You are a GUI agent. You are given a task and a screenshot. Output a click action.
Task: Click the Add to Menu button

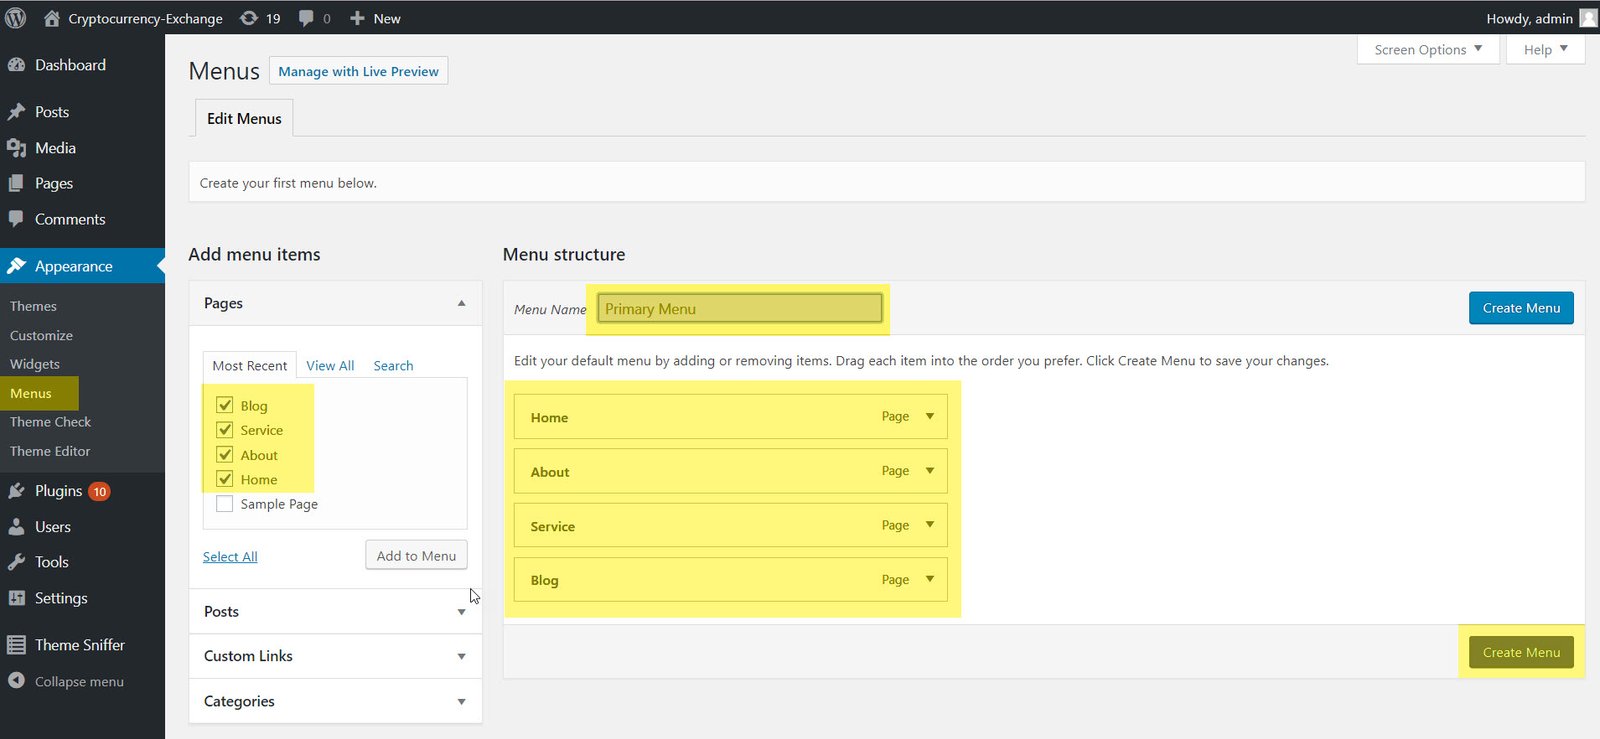(x=416, y=556)
